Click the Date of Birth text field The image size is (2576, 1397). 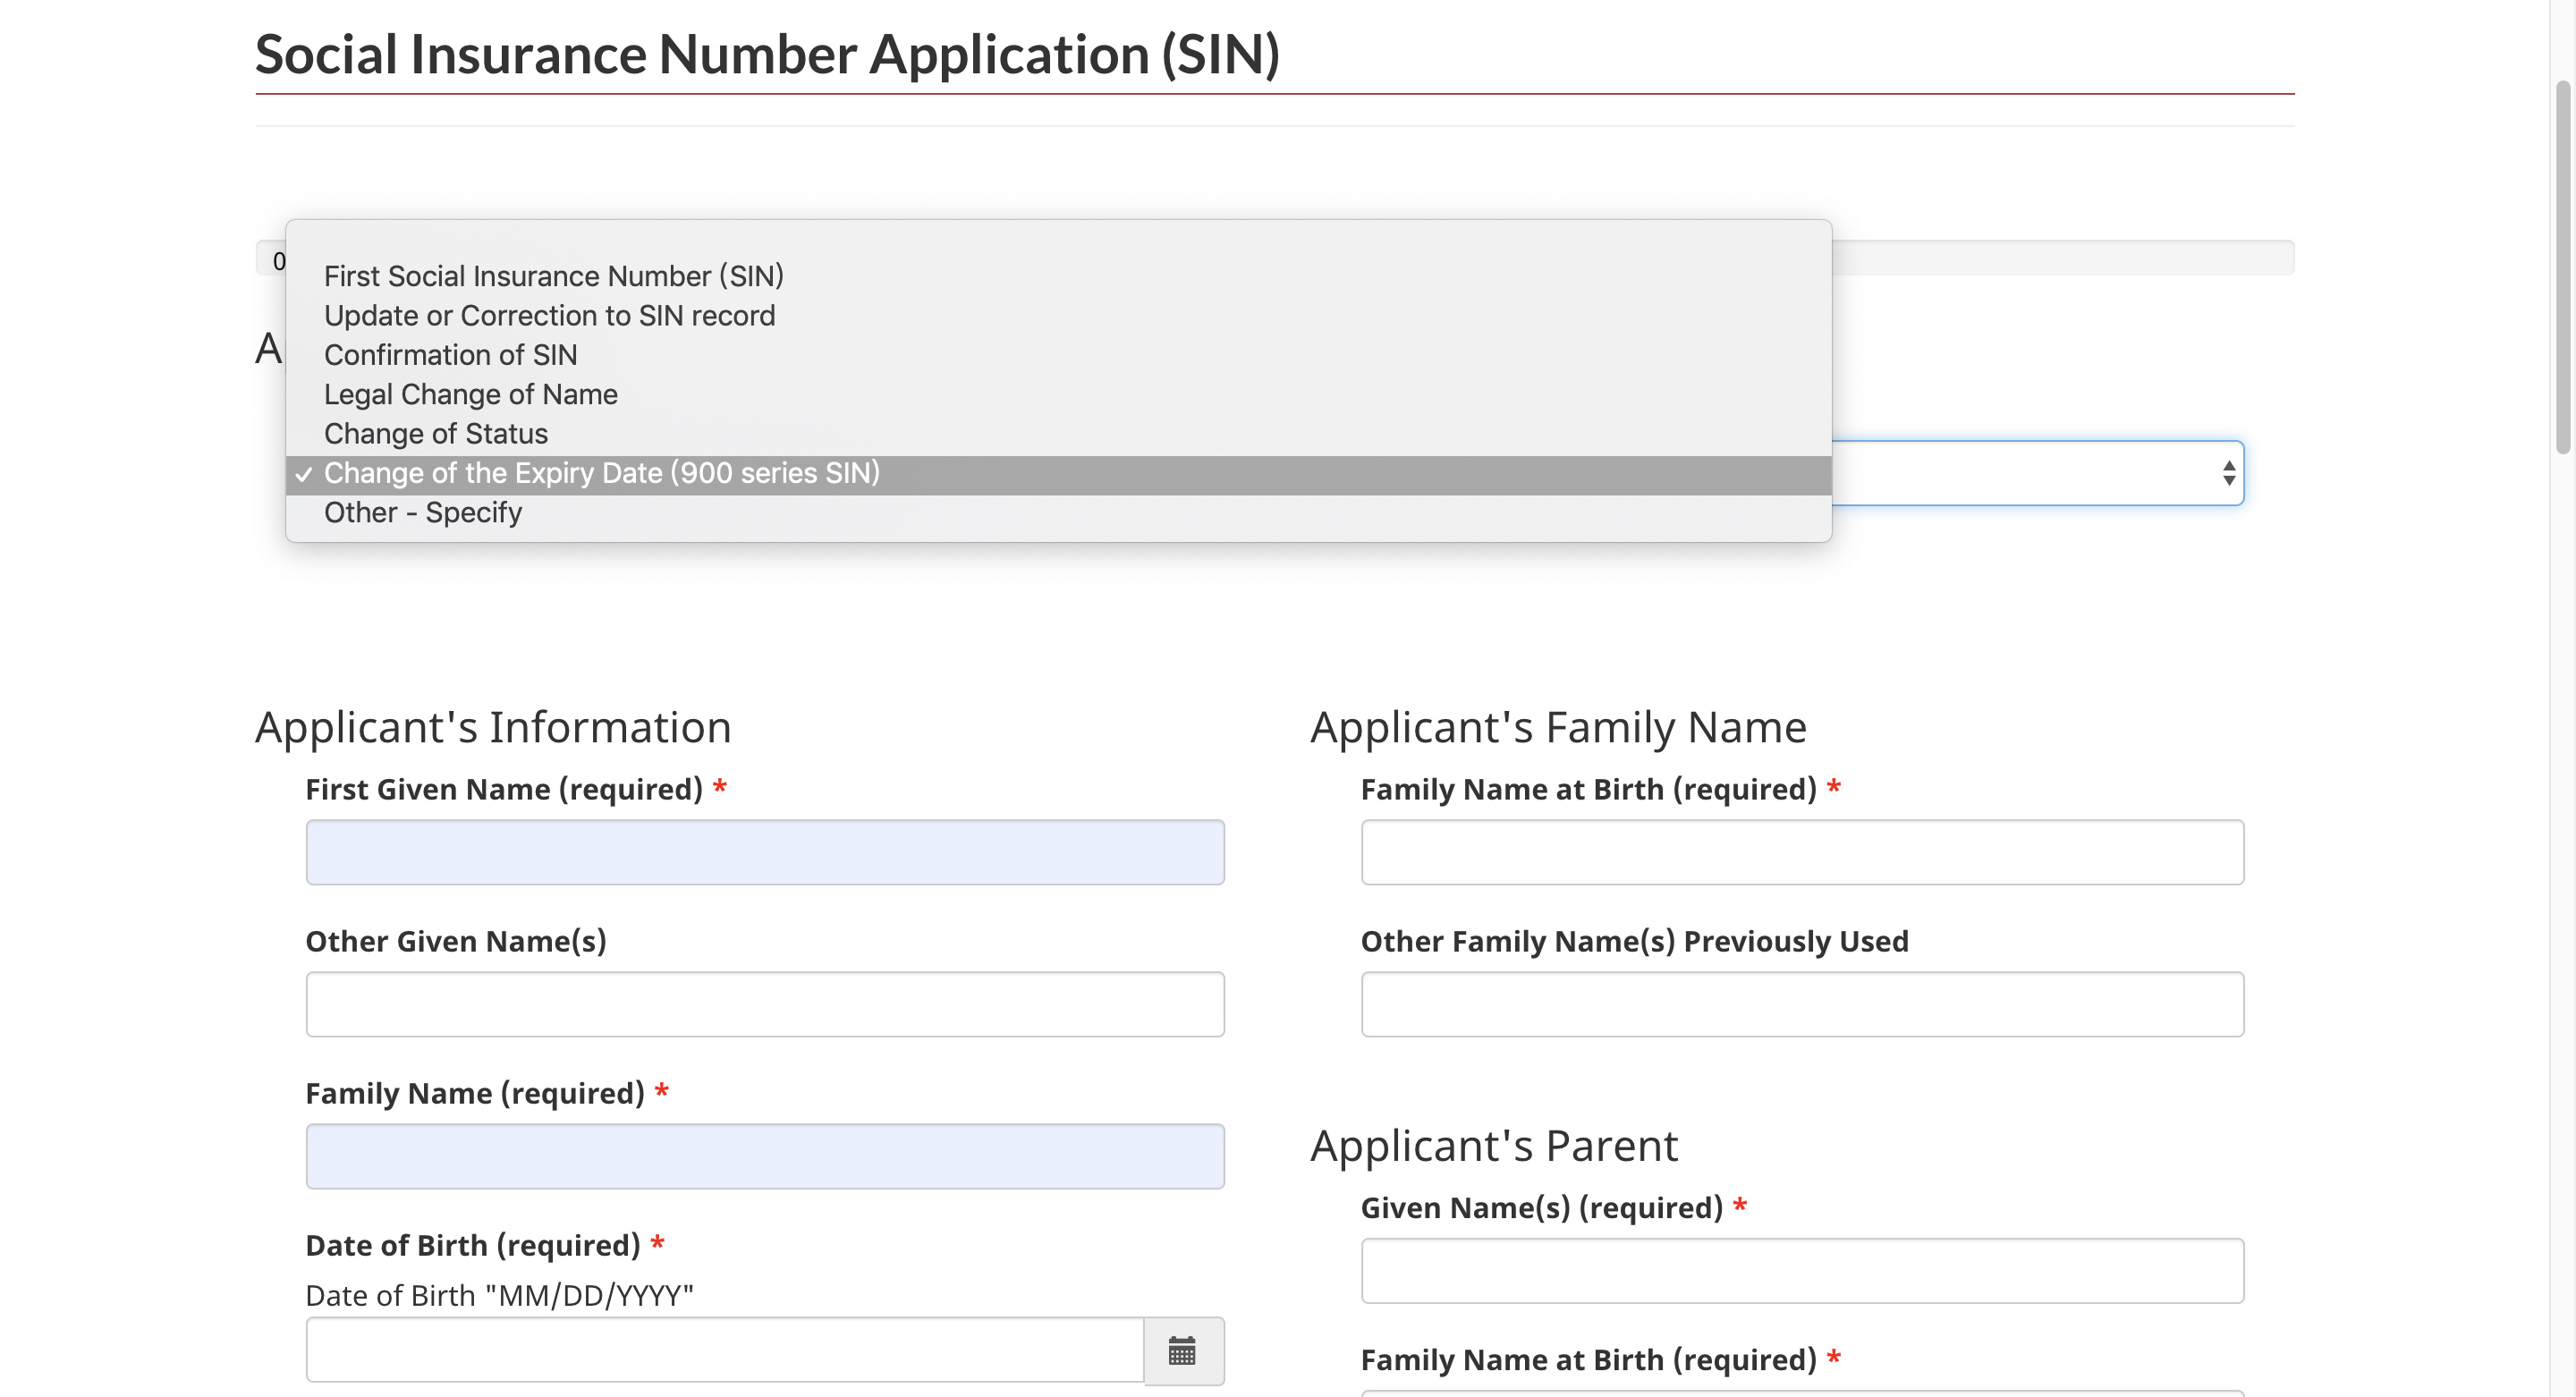725,1350
